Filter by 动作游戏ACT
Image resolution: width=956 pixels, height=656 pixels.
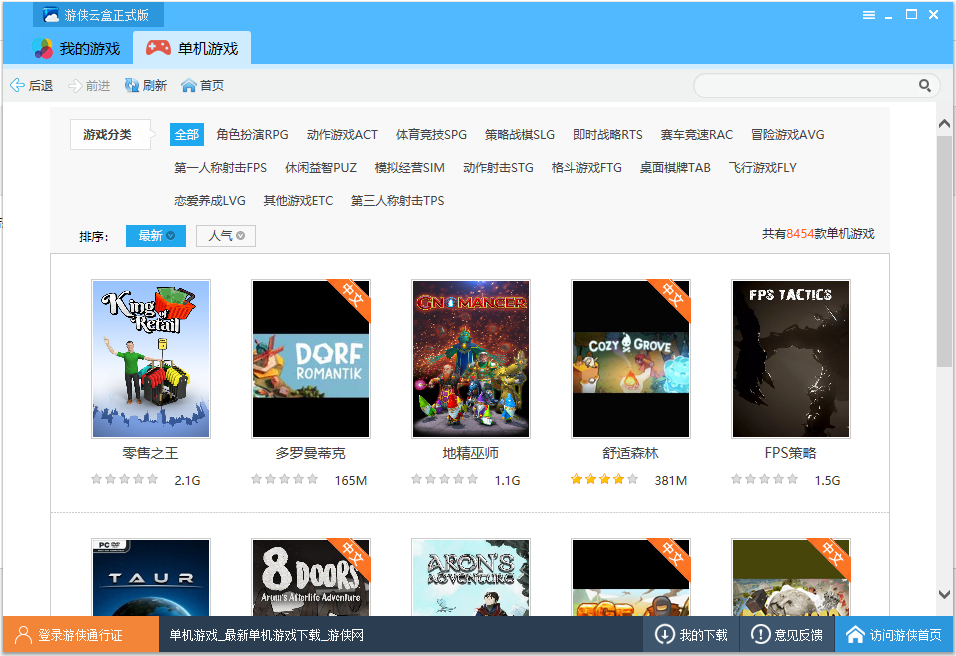pos(342,135)
